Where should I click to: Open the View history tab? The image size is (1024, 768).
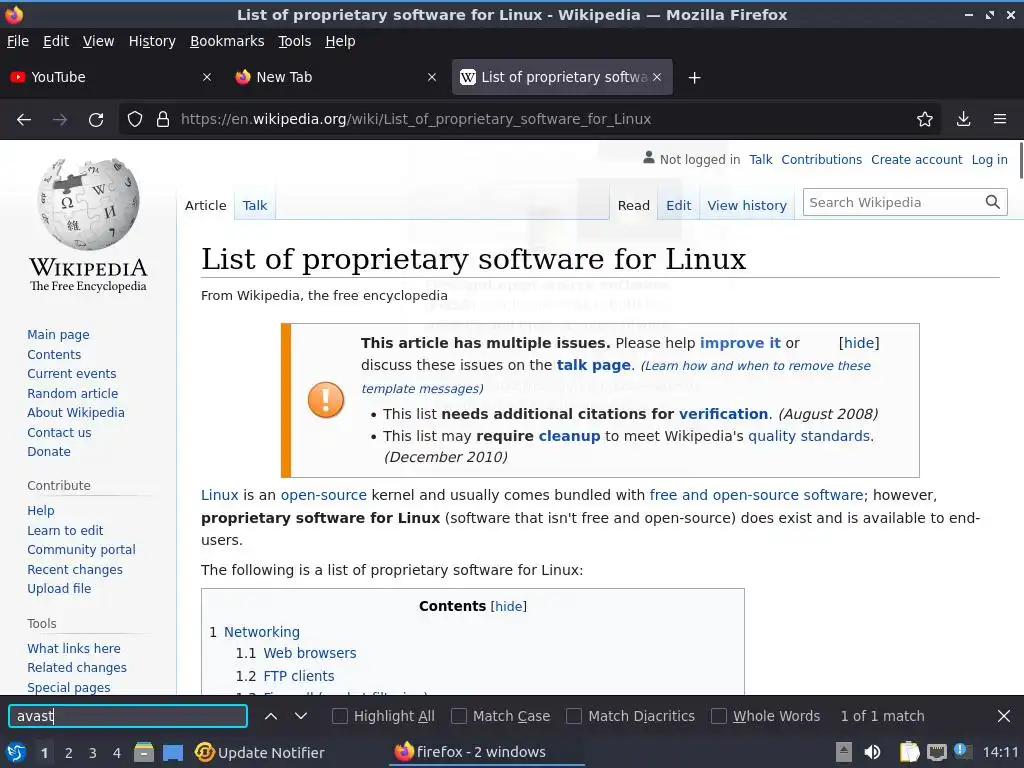point(746,205)
